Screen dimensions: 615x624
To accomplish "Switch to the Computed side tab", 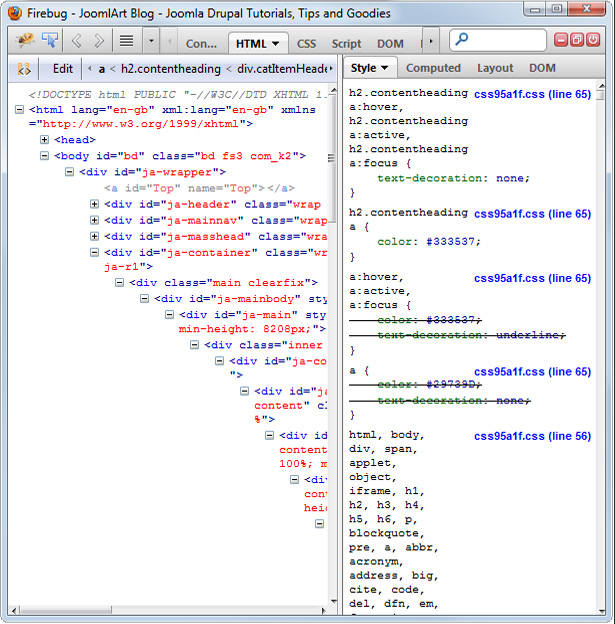I will 433,68.
